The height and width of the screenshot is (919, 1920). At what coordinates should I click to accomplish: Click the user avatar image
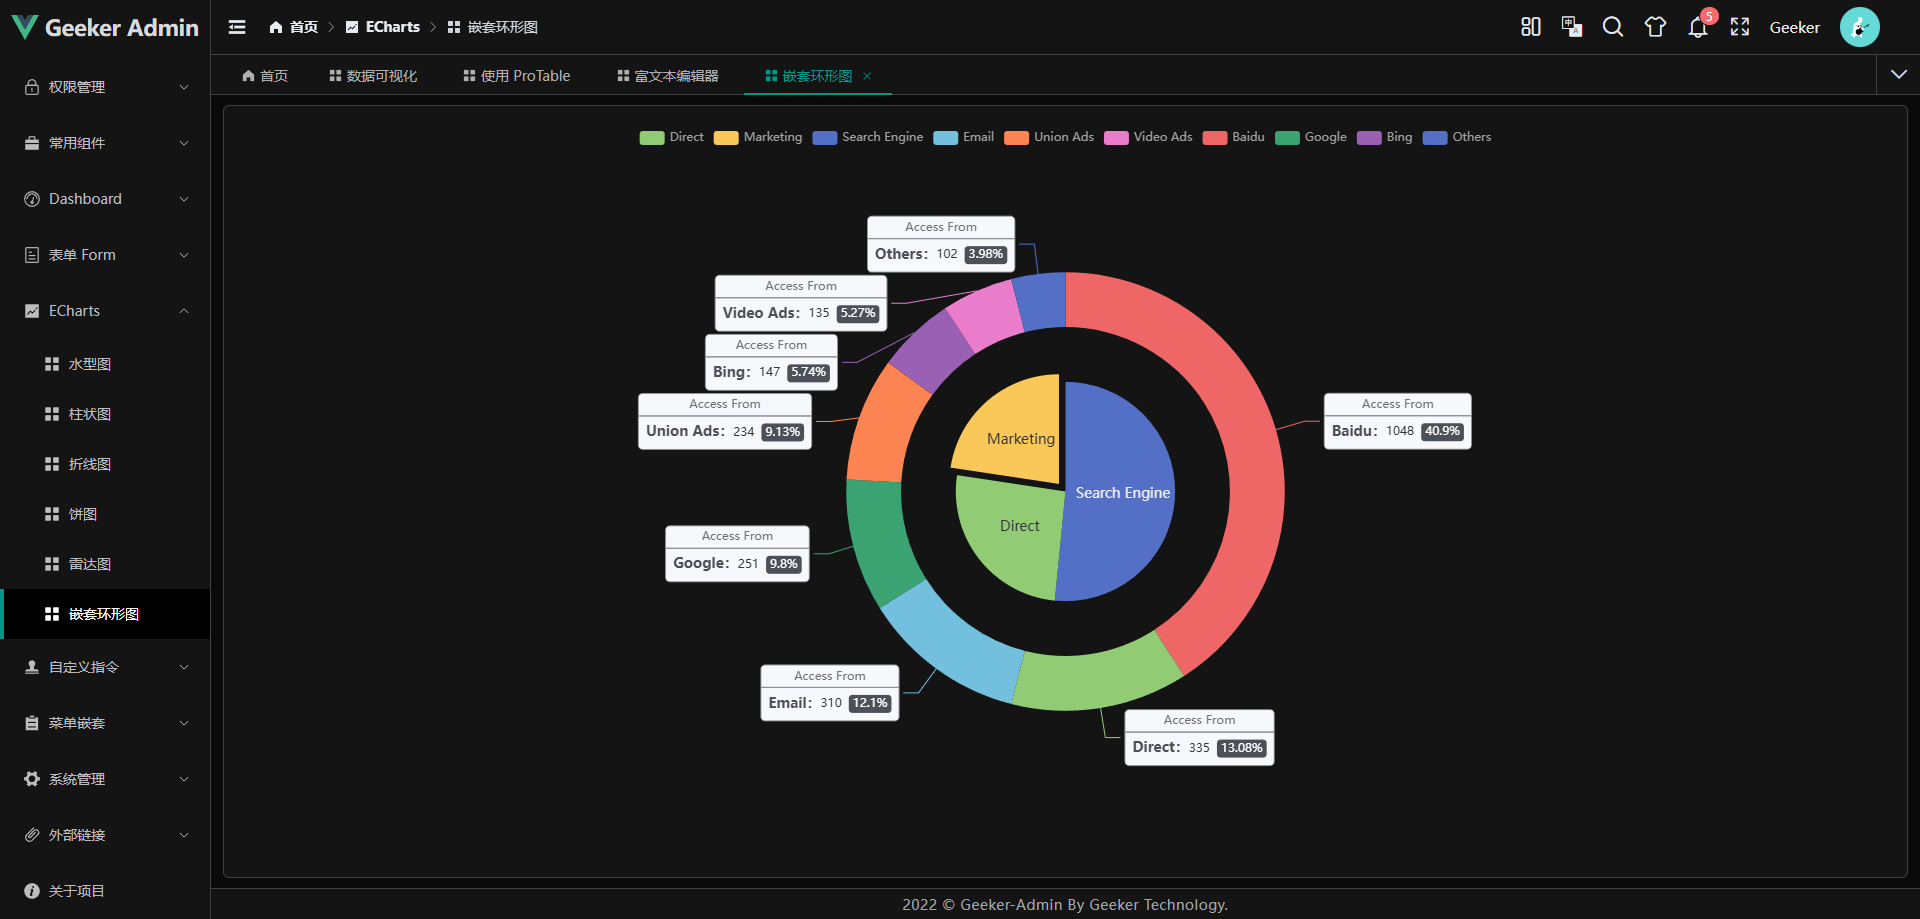click(x=1858, y=27)
